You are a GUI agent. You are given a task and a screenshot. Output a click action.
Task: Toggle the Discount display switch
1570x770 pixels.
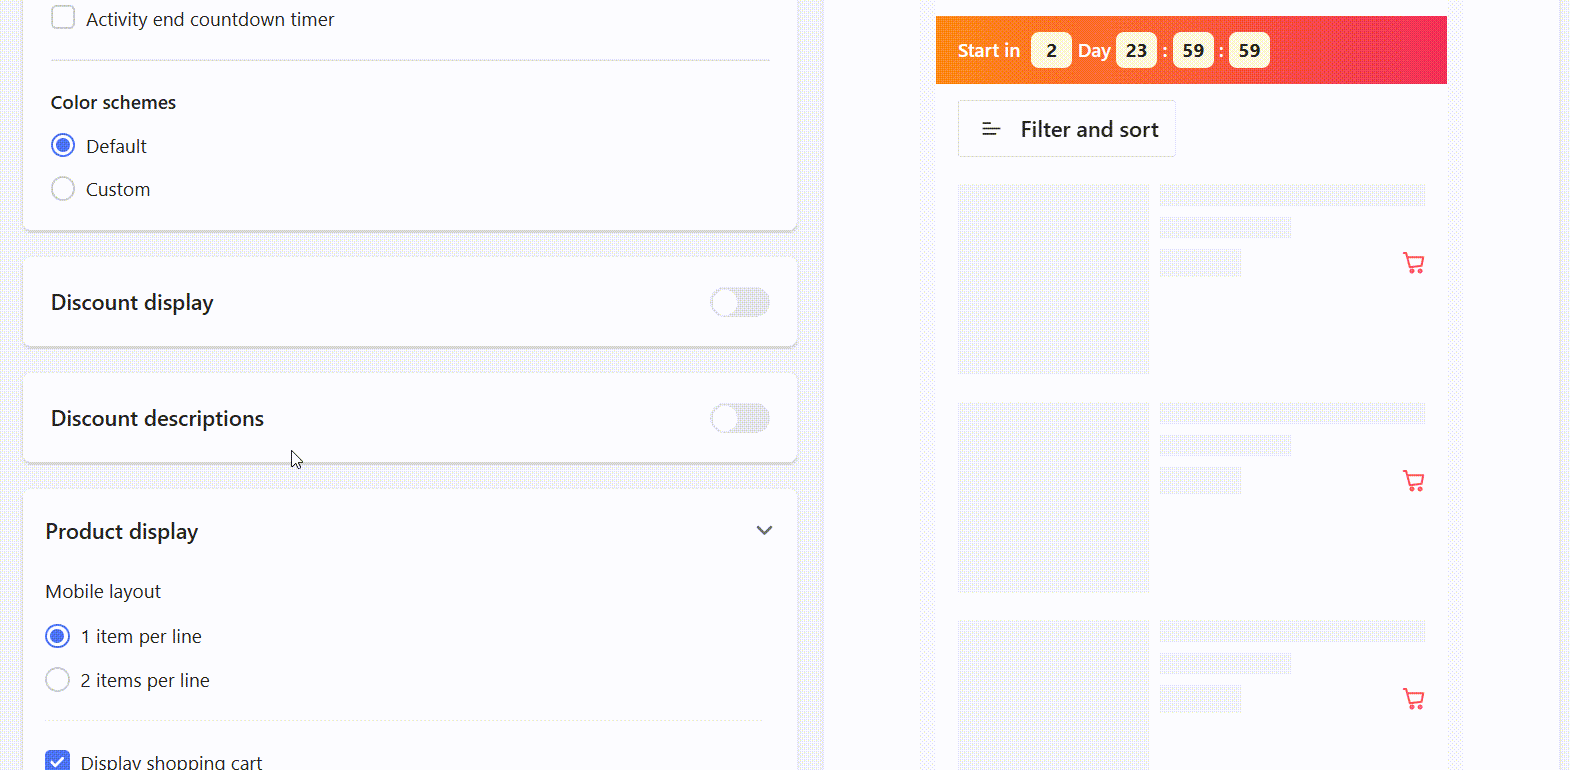point(740,302)
